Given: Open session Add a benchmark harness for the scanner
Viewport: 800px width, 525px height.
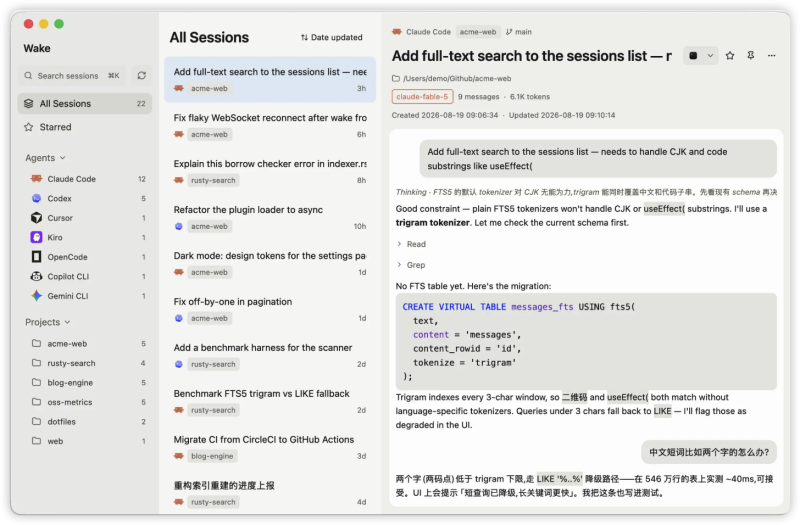Looking at the screenshot, I should pyautogui.click(x=270, y=355).
